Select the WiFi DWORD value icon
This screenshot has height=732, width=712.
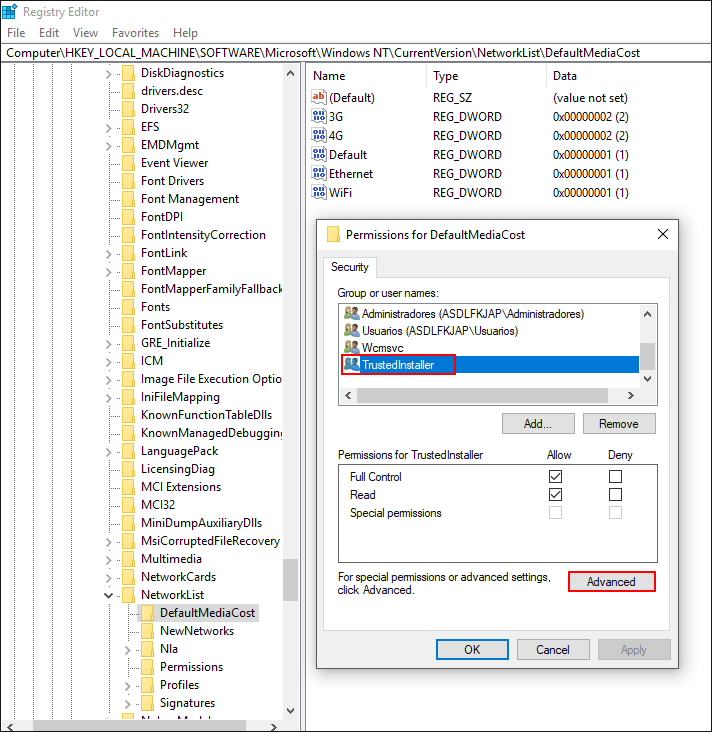(318, 192)
